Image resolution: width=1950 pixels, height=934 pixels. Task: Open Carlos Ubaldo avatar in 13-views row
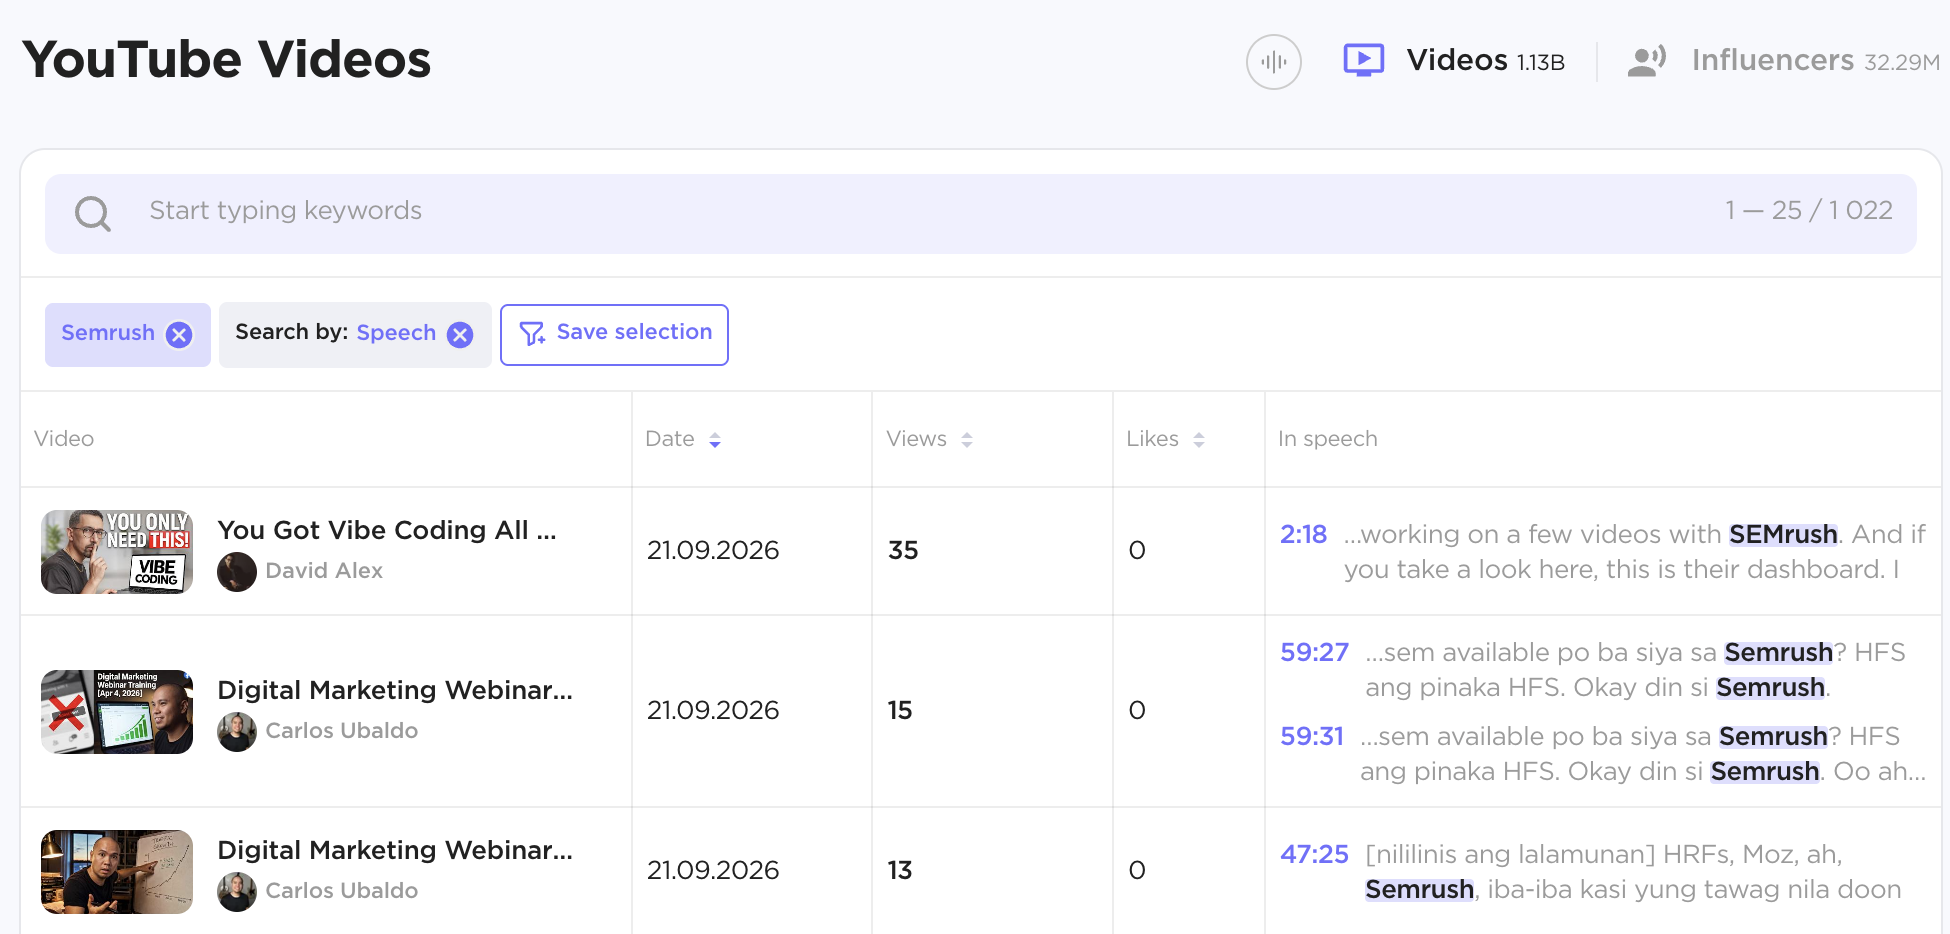tap(237, 892)
